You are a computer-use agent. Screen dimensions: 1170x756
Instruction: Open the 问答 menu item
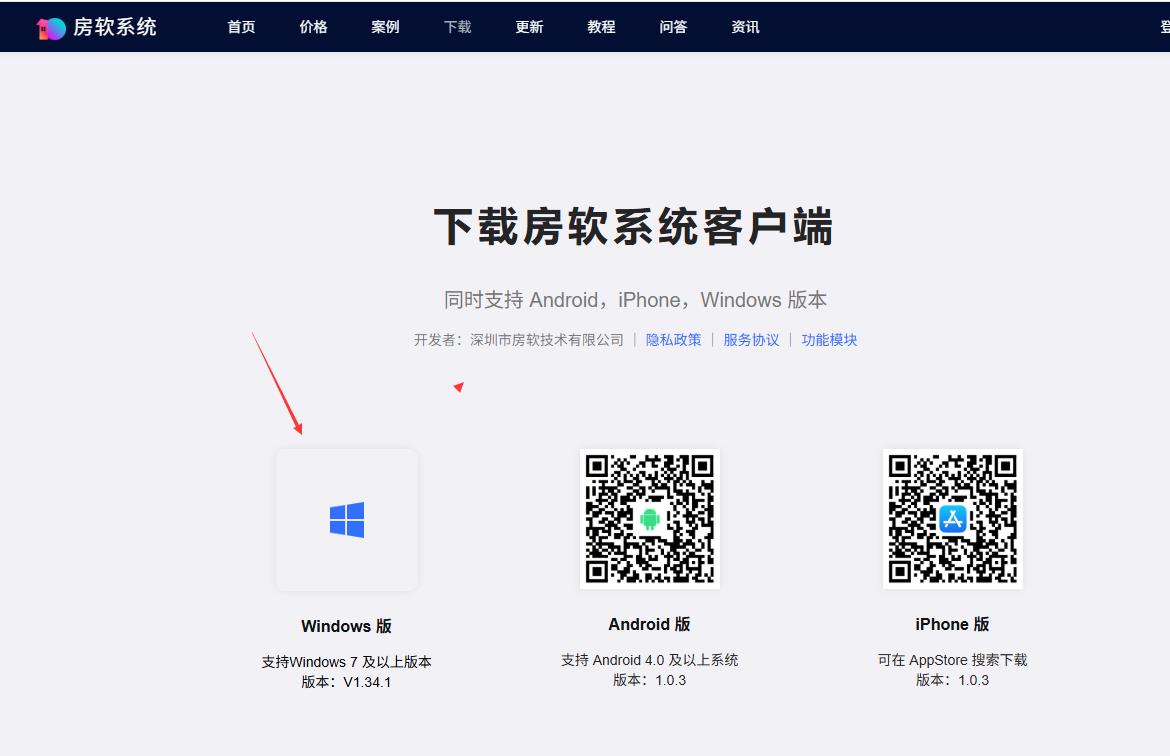click(673, 27)
